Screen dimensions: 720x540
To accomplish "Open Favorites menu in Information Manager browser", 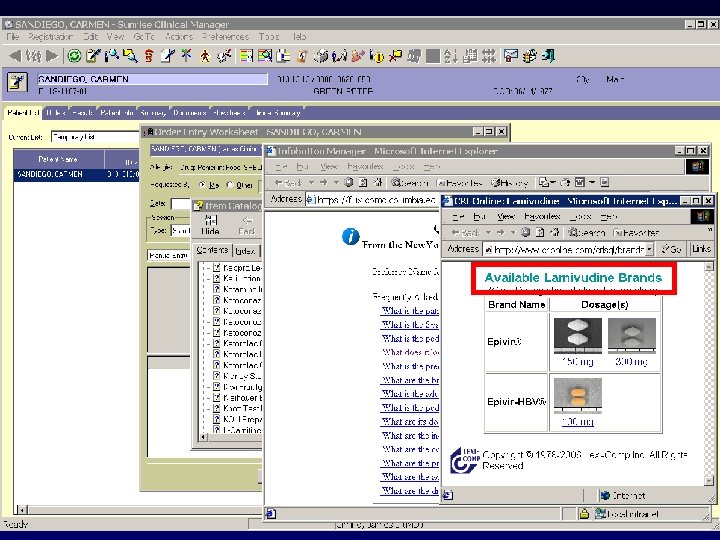I will [365, 166].
